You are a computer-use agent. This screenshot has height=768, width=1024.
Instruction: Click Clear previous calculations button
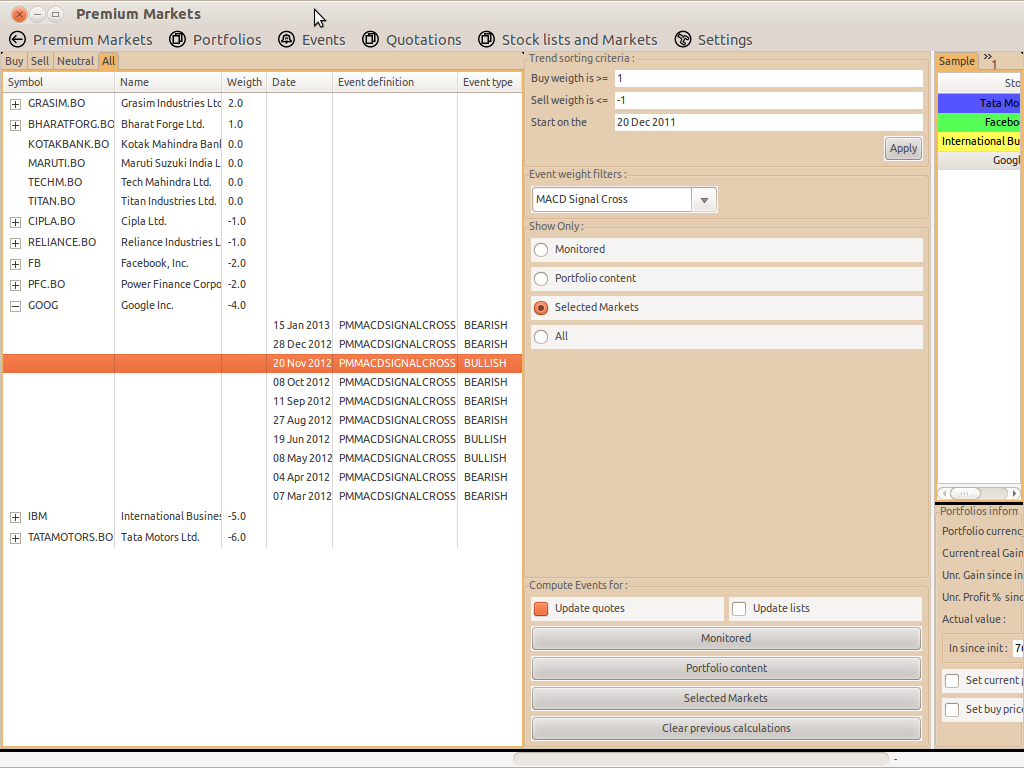pos(726,728)
